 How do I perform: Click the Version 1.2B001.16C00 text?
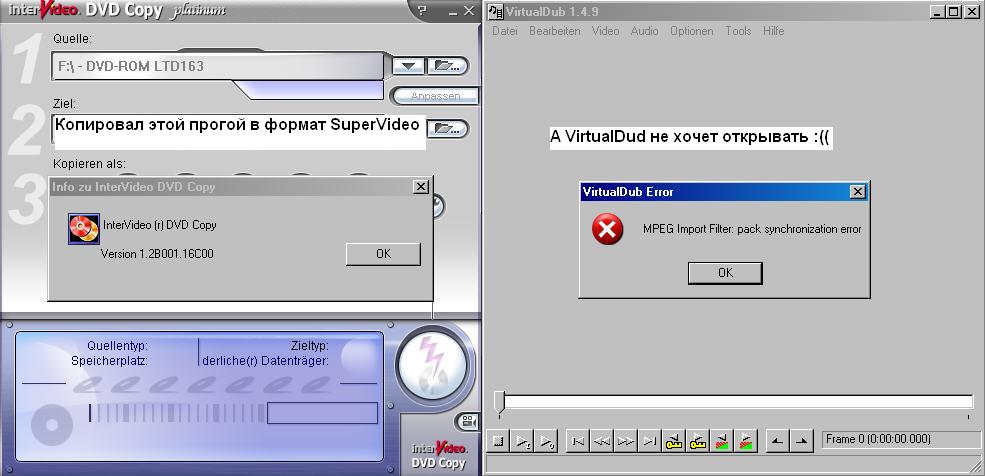(x=157, y=254)
